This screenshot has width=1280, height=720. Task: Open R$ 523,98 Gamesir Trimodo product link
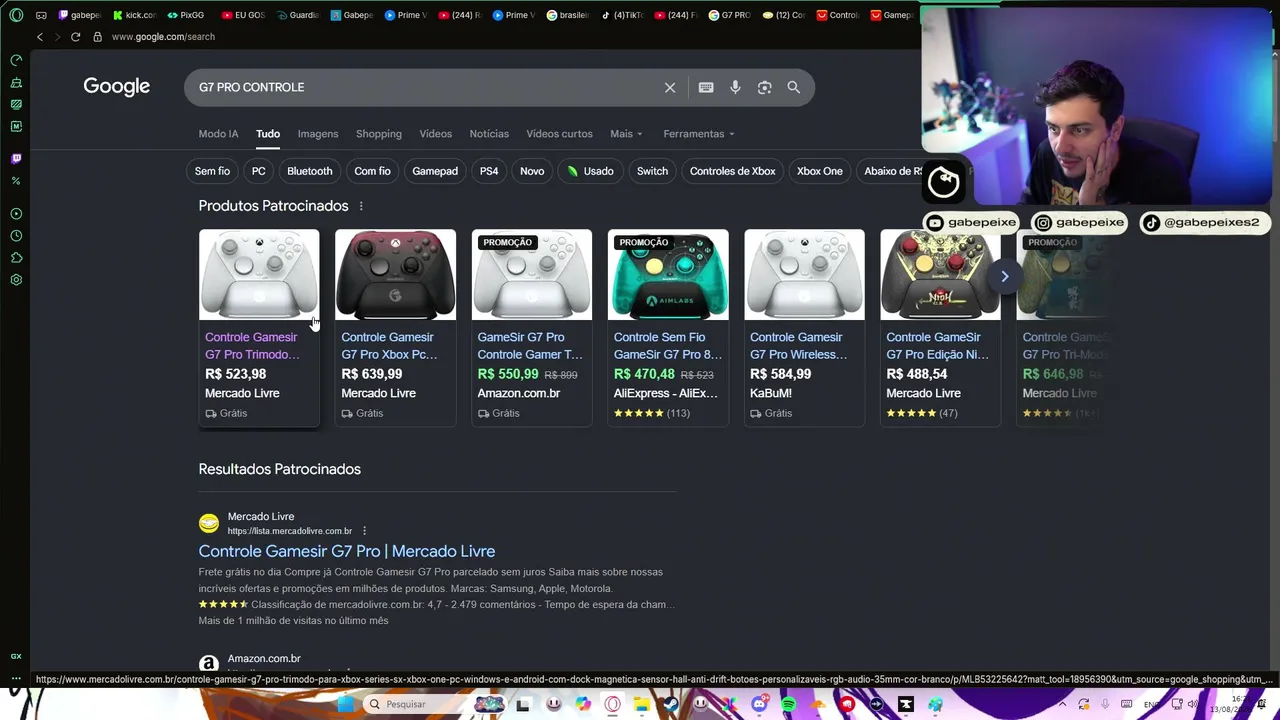click(x=252, y=346)
